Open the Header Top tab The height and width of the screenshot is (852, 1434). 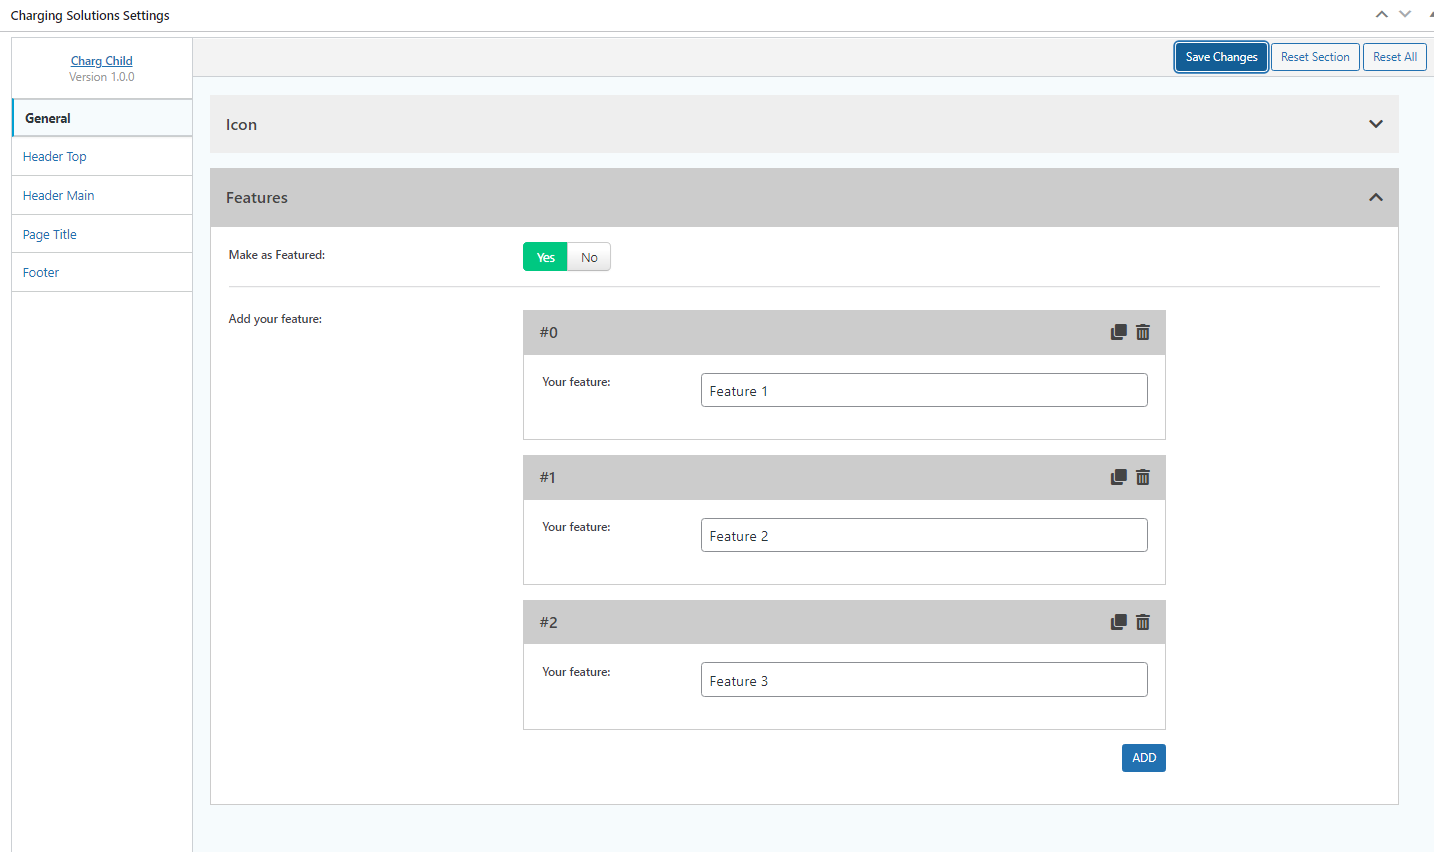[x=55, y=156]
